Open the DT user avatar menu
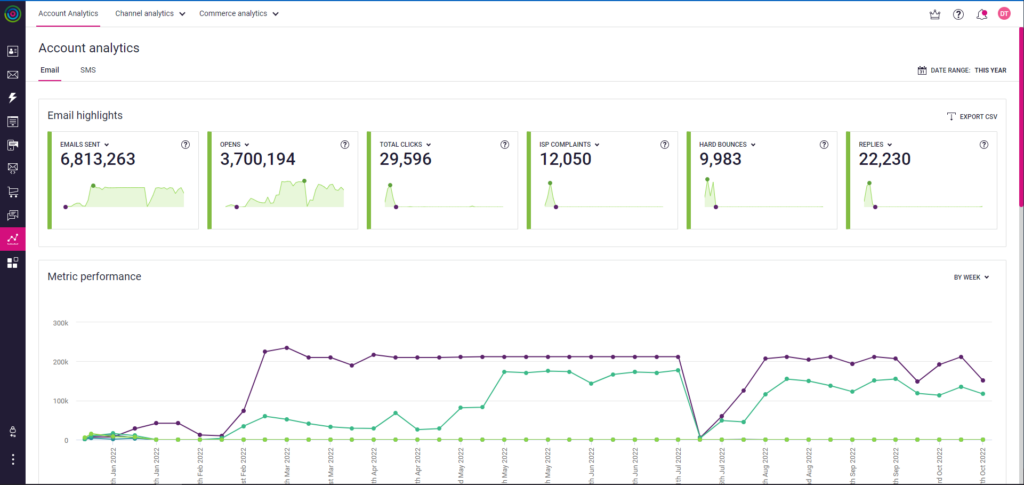The width and height of the screenshot is (1024, 485). pyautogui.click(x=1006, y=14)
